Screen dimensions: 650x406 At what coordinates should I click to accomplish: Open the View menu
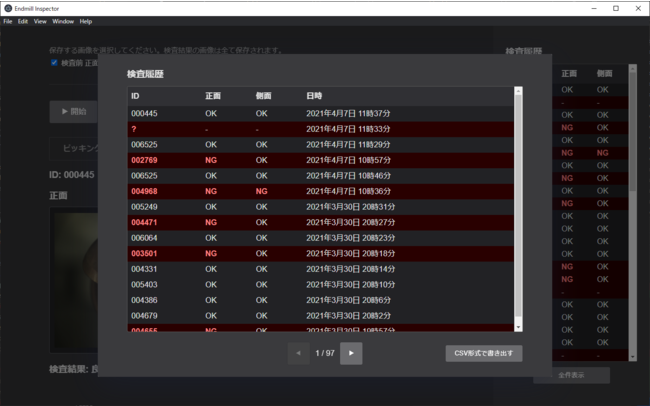tap(40, 21)
